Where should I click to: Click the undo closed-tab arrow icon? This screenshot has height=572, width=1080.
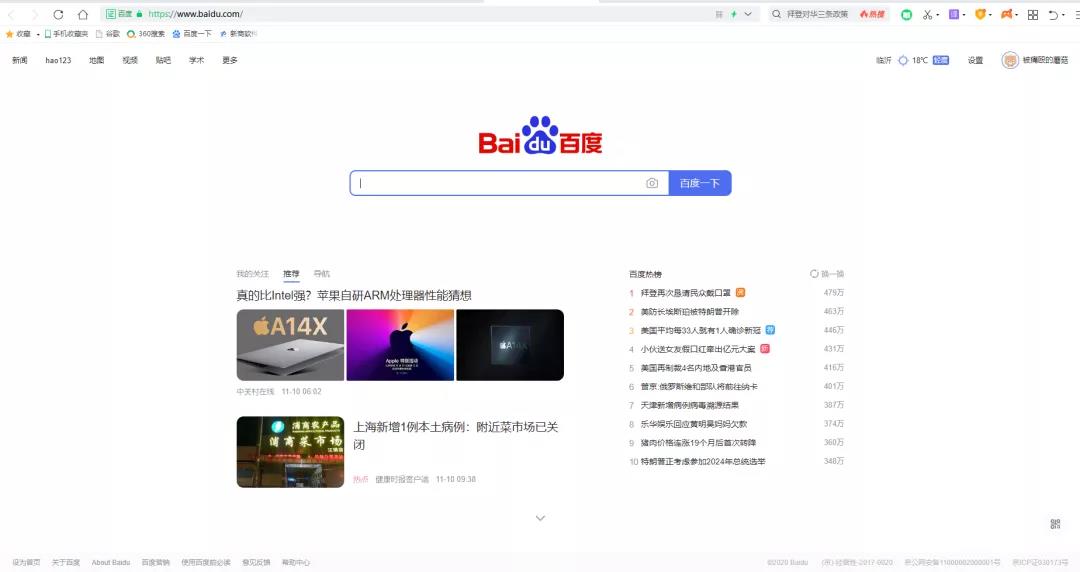tap(1052, 14)
